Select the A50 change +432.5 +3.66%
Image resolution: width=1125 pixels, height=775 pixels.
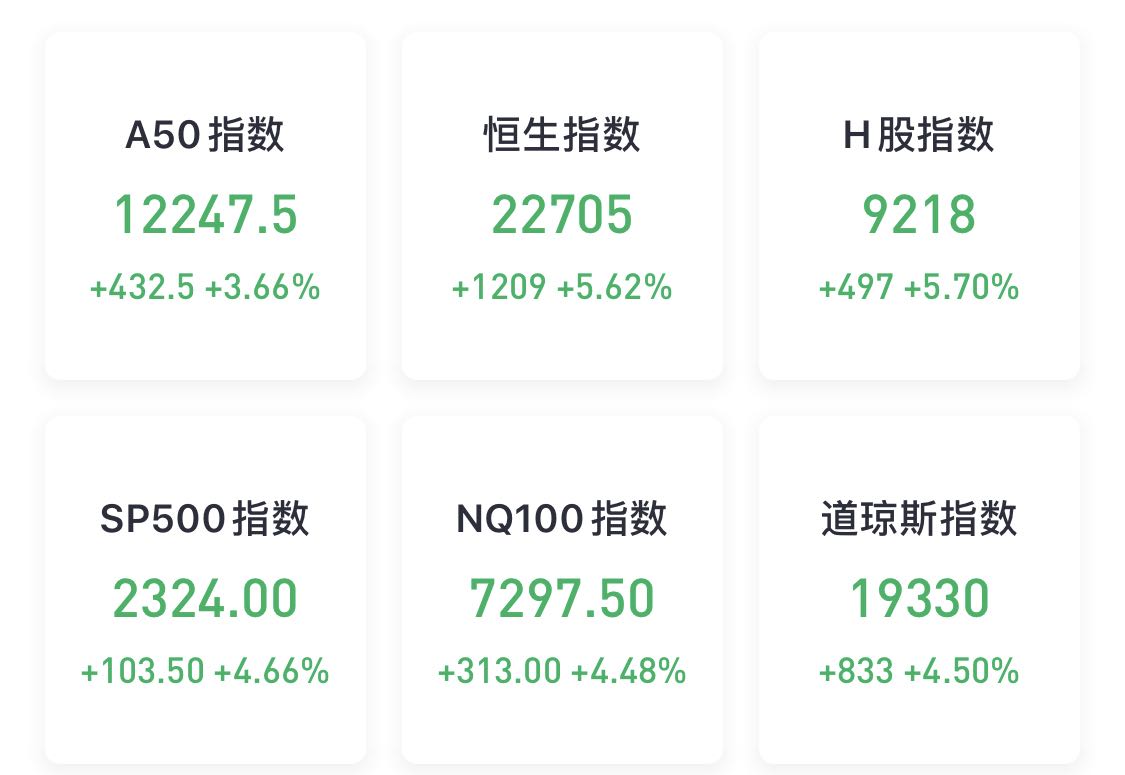(x=205, y=287)
